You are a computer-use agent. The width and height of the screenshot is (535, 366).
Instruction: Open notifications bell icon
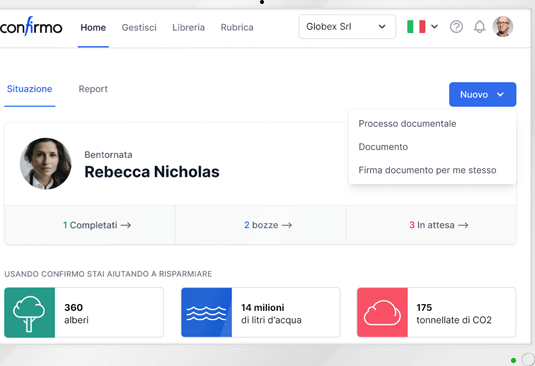pos(479,27)
